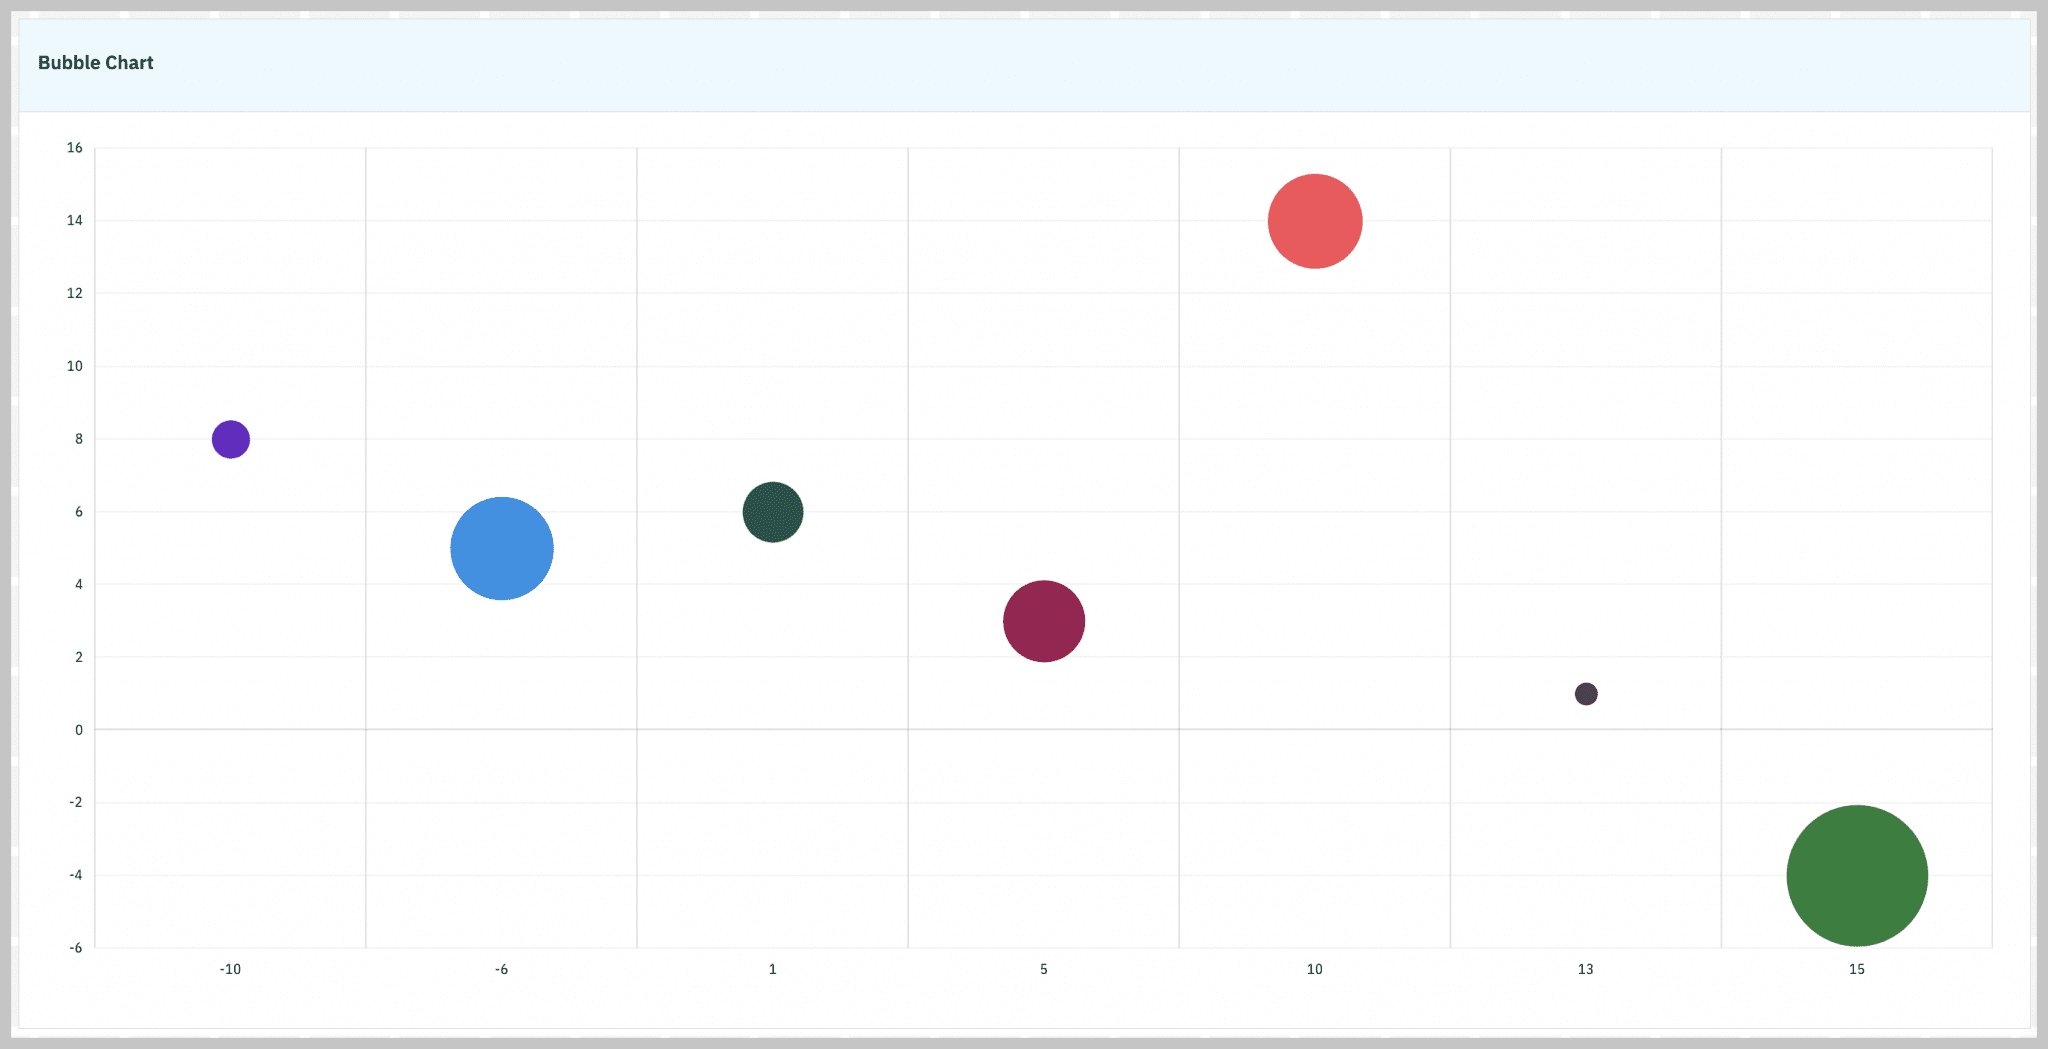
Task: Click the small purple bubble
Action: click(x=230, y=439)
